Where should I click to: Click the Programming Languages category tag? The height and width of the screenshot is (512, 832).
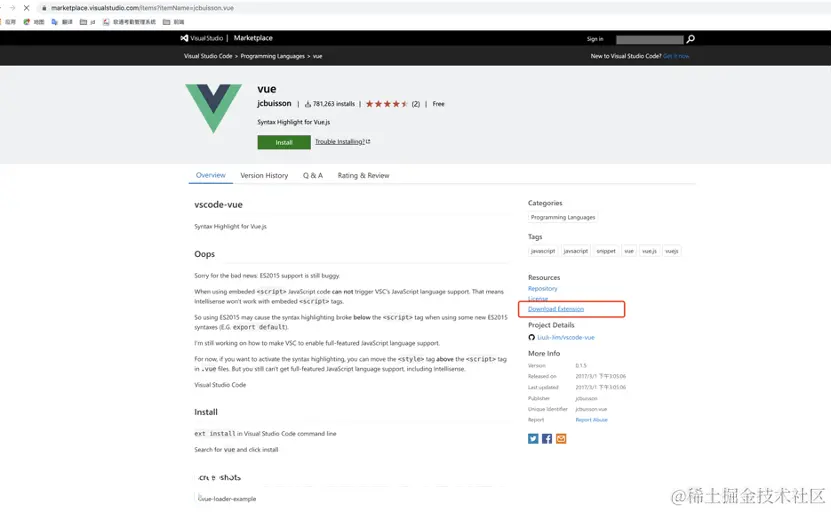tap(563, 218)
